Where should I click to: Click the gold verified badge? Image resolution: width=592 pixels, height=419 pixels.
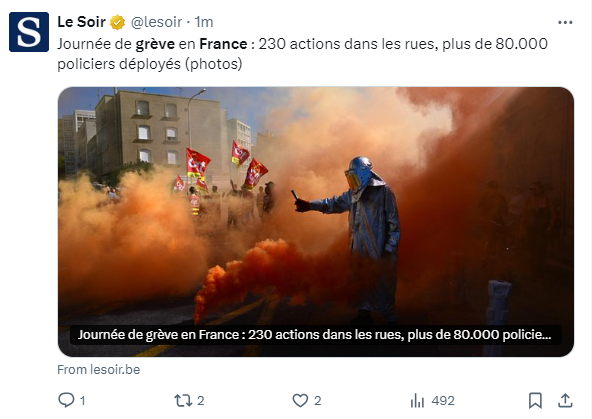pos(117,22)
